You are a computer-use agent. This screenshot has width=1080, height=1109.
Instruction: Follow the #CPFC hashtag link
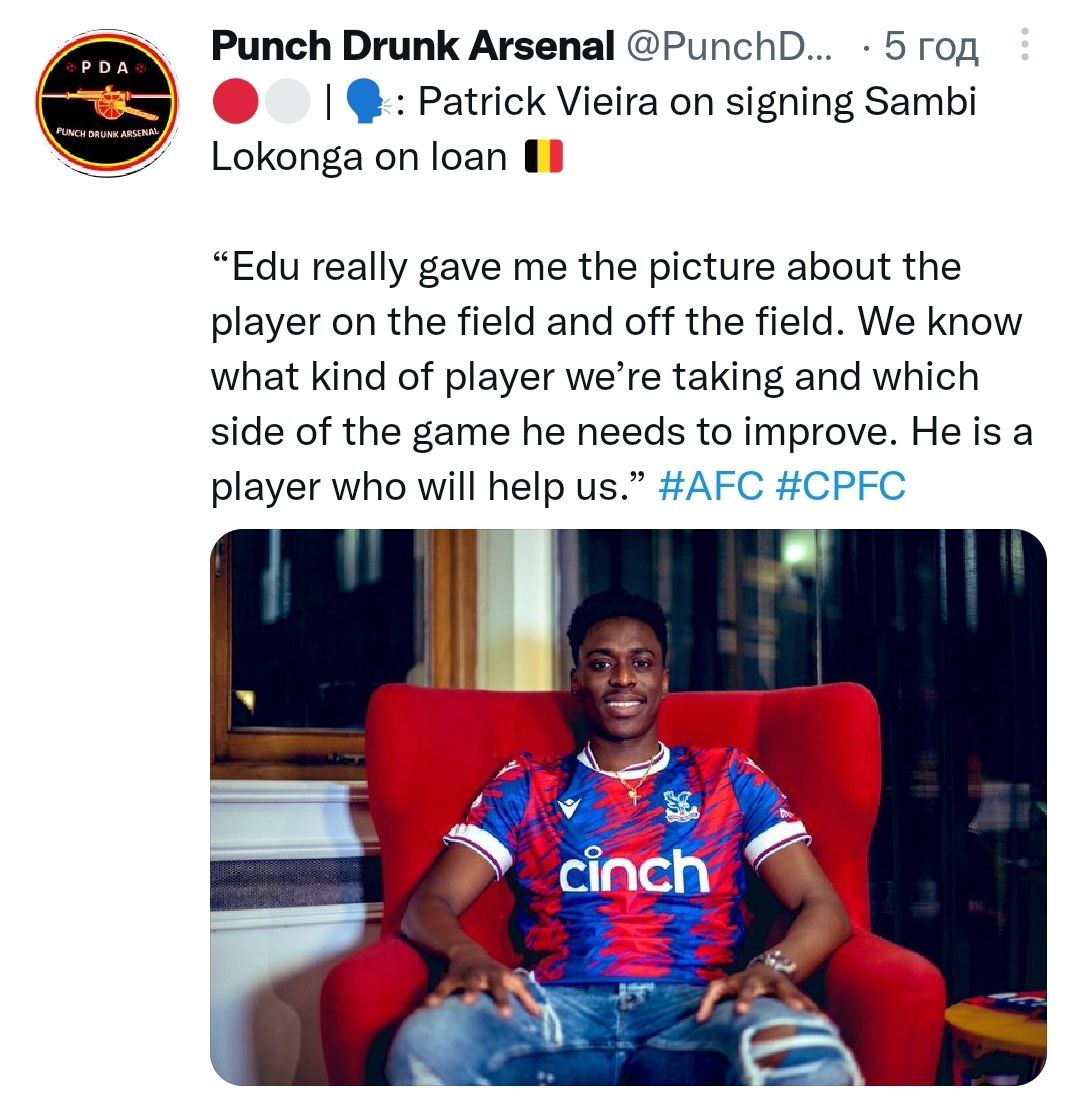click(840, 487)
